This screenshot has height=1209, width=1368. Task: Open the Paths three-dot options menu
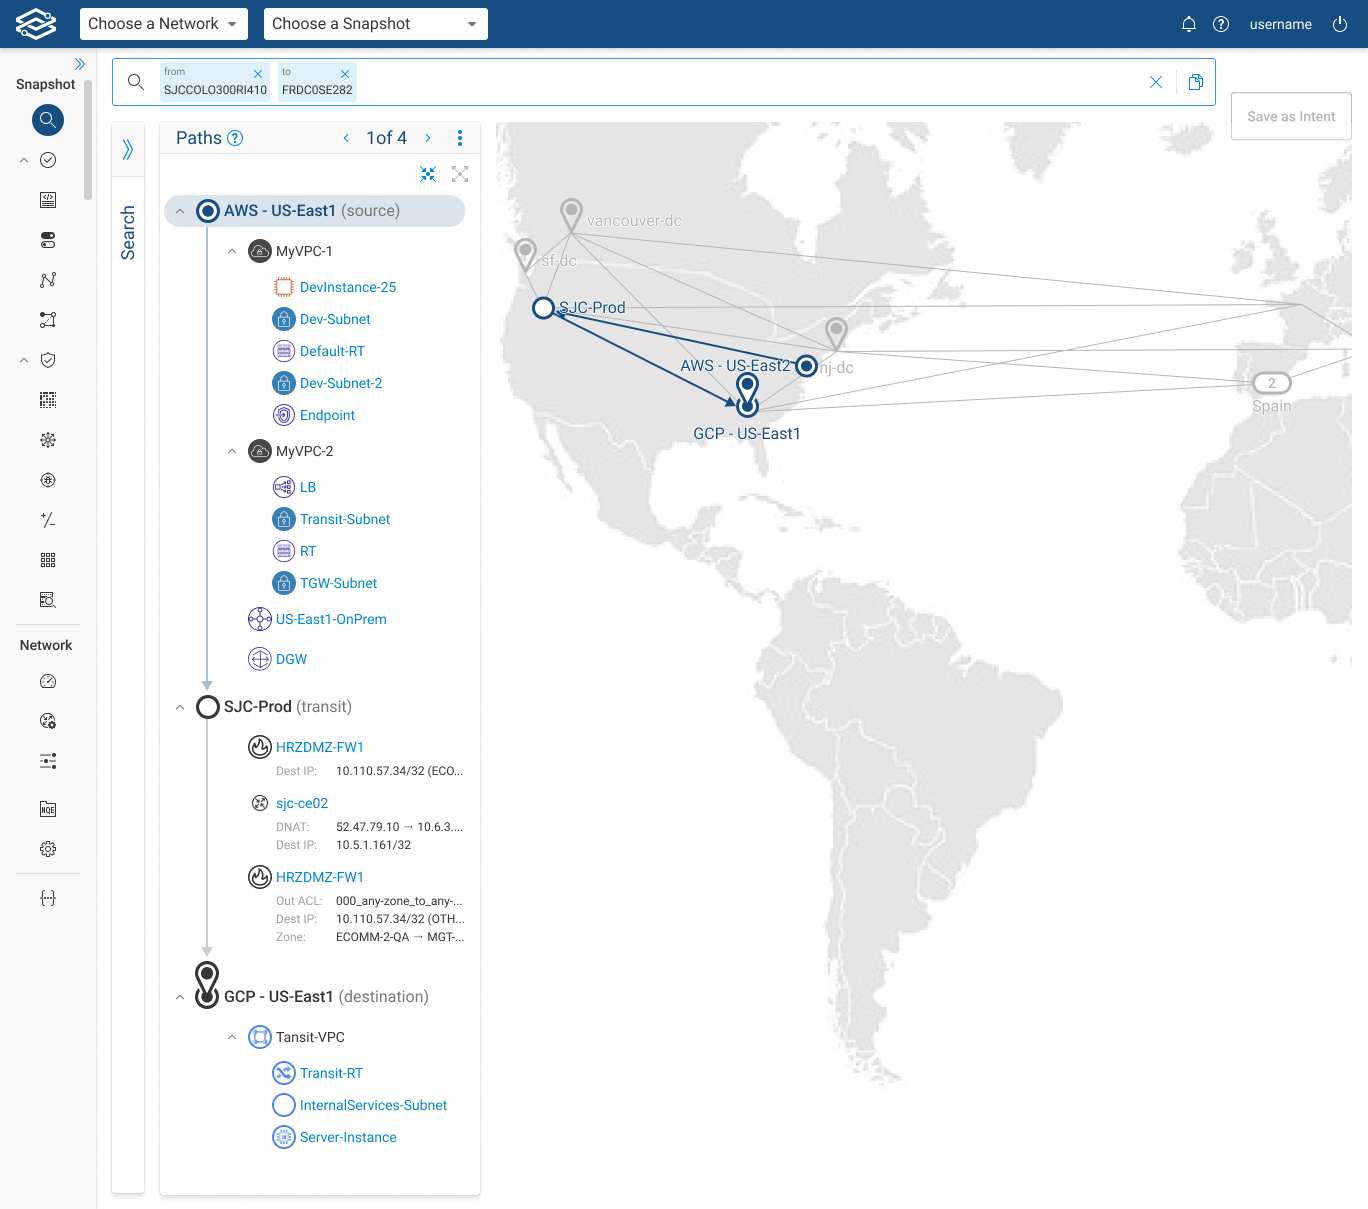click(460, 138)
